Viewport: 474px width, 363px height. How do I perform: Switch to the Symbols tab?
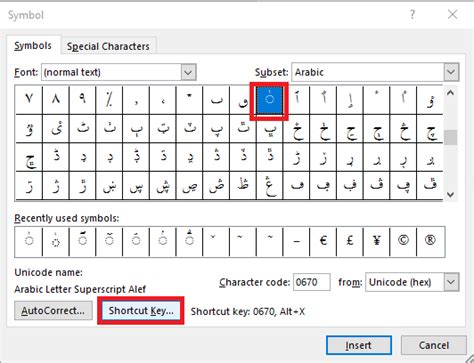pyautogui.click(x=33, y=46)
